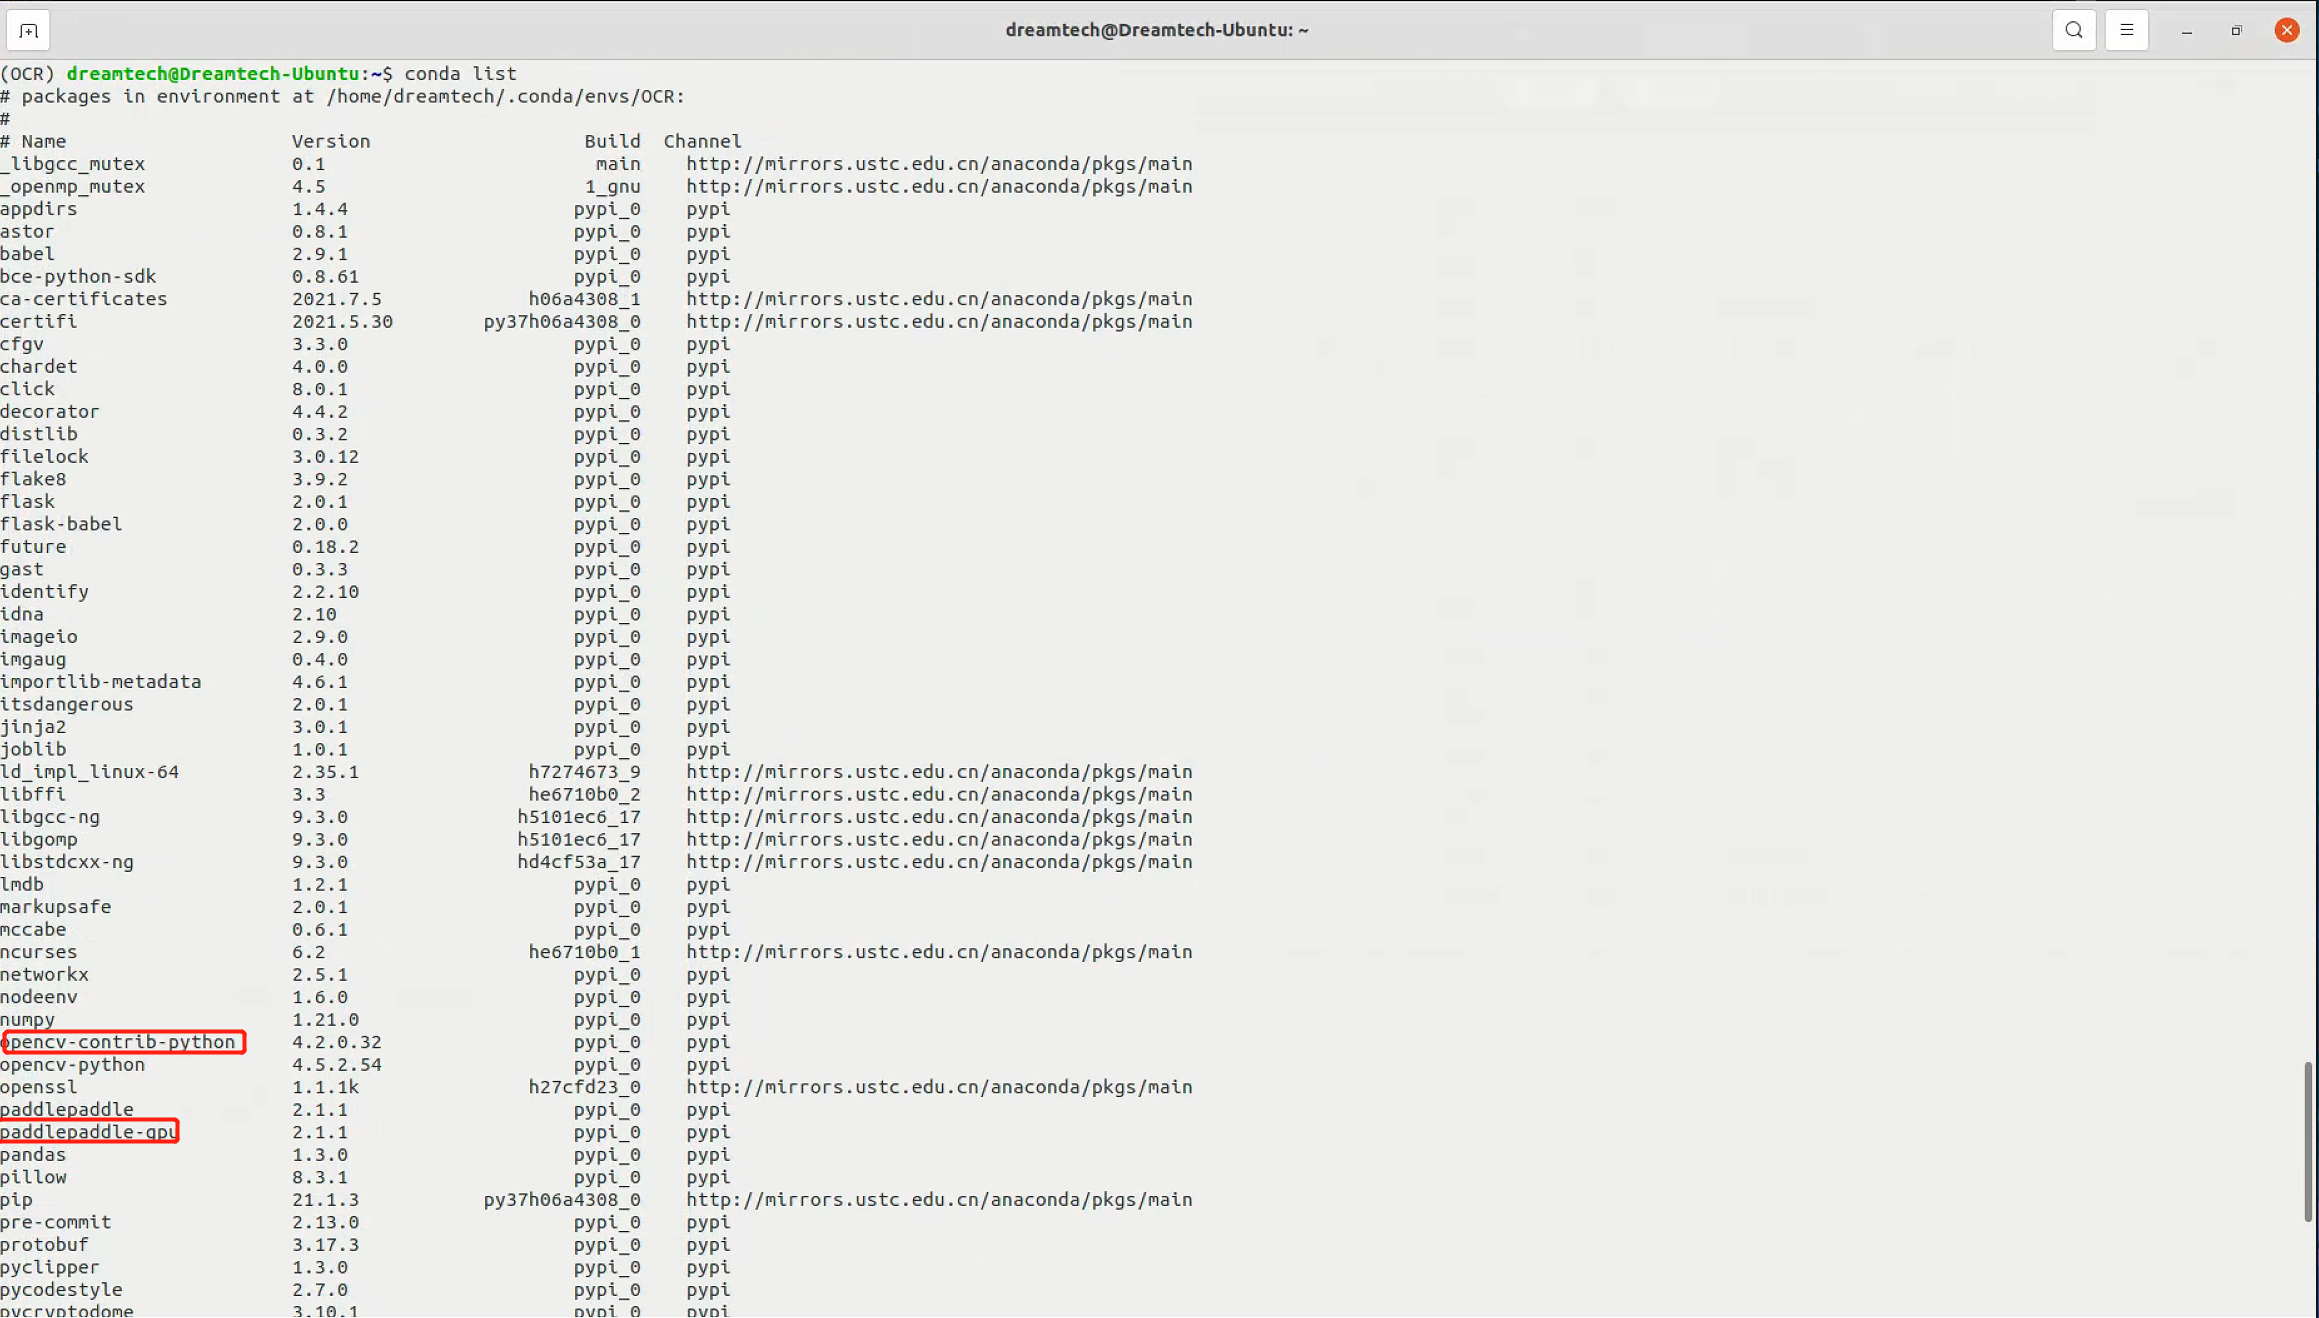The height and width of the screenshot is (1318, 2319).
Task: Minimize the terminal window
Action: click(x=2187, y=31)
